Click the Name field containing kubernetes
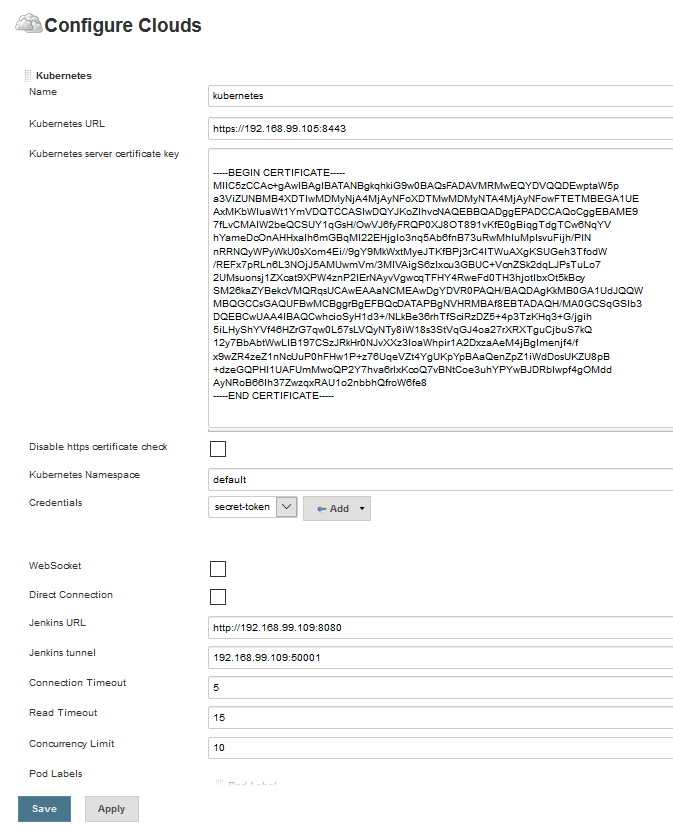The height and width of the screenshot is (829, 673). pos(440,96)
